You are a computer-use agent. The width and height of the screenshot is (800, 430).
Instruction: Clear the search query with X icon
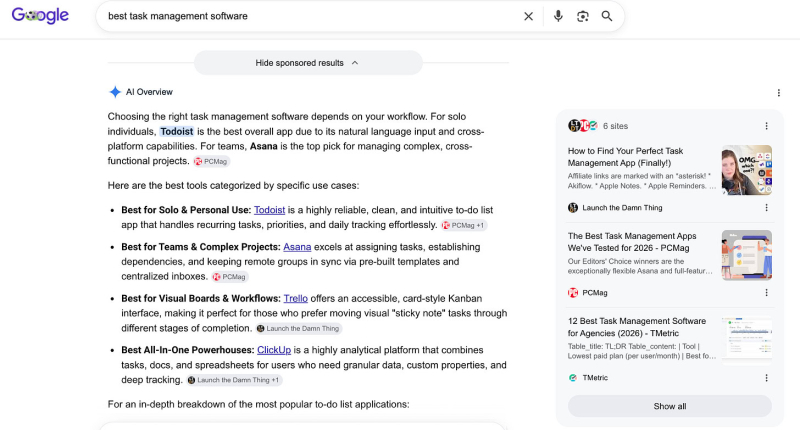tap(529, 16)
